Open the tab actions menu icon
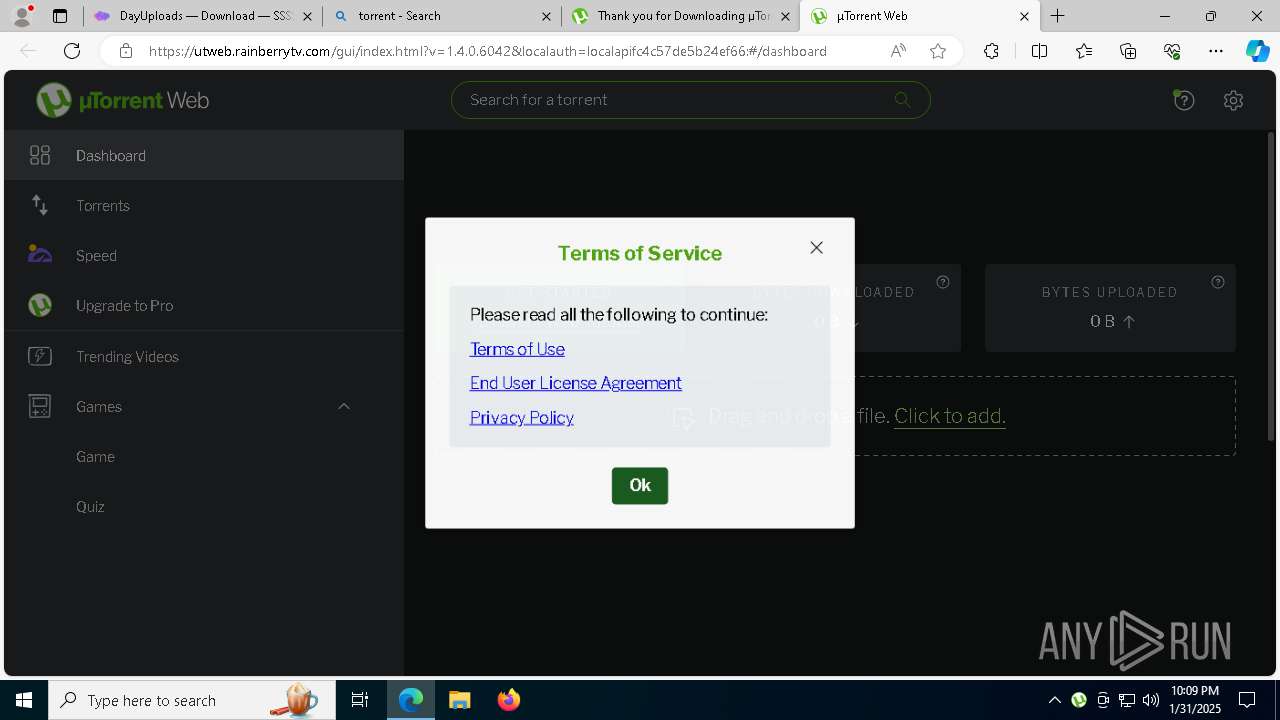1280x720 pixels. (x=60, y=16)
